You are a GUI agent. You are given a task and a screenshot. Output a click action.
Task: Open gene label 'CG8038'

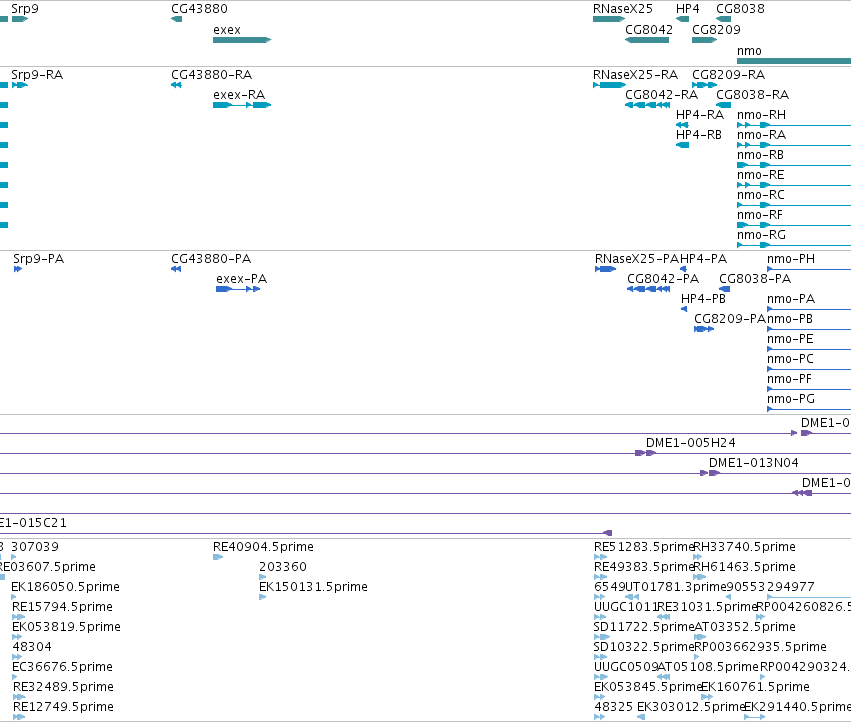pyautogui.click(x=740, y=9)
